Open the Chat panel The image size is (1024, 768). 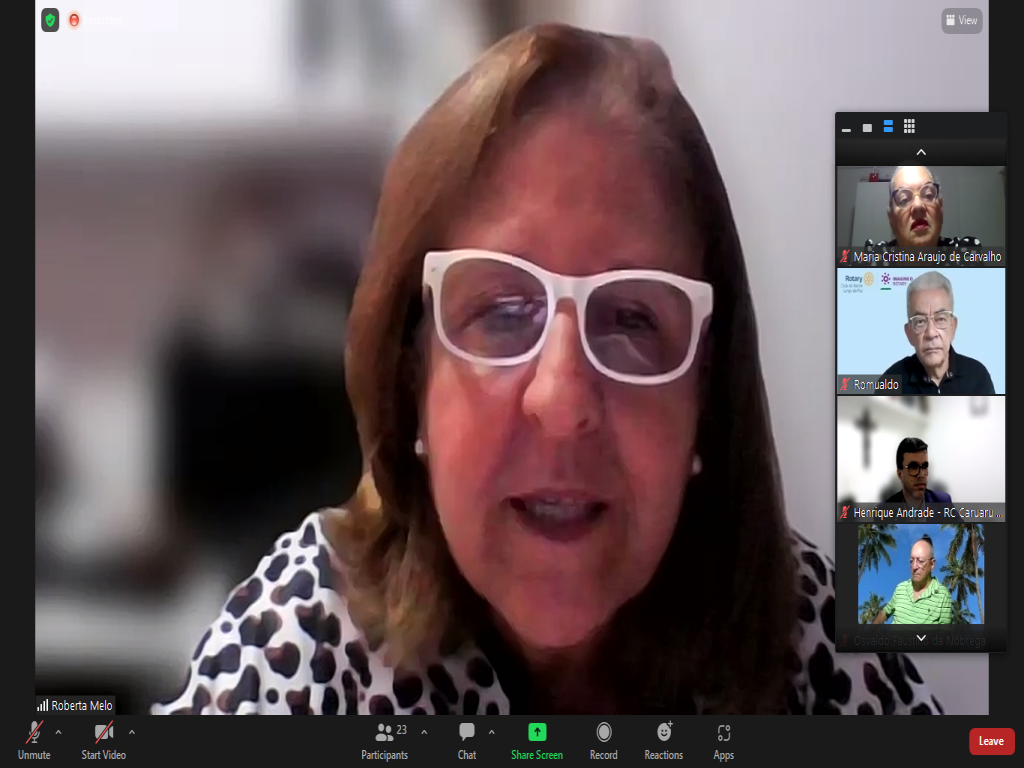[467, 740]
